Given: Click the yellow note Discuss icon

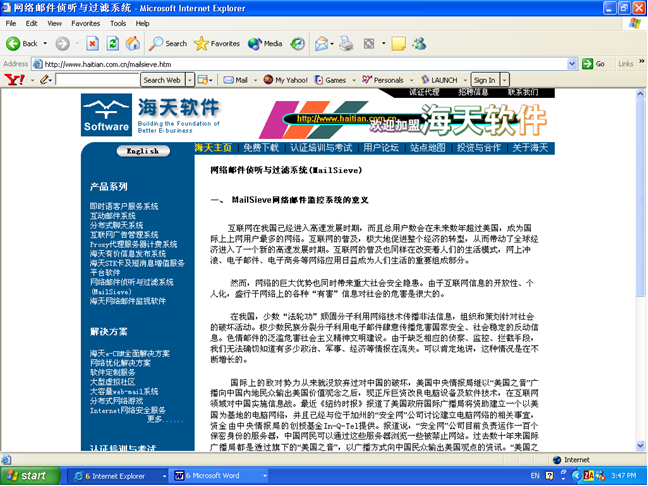Looking at the screenshot, I should point(398,43).
